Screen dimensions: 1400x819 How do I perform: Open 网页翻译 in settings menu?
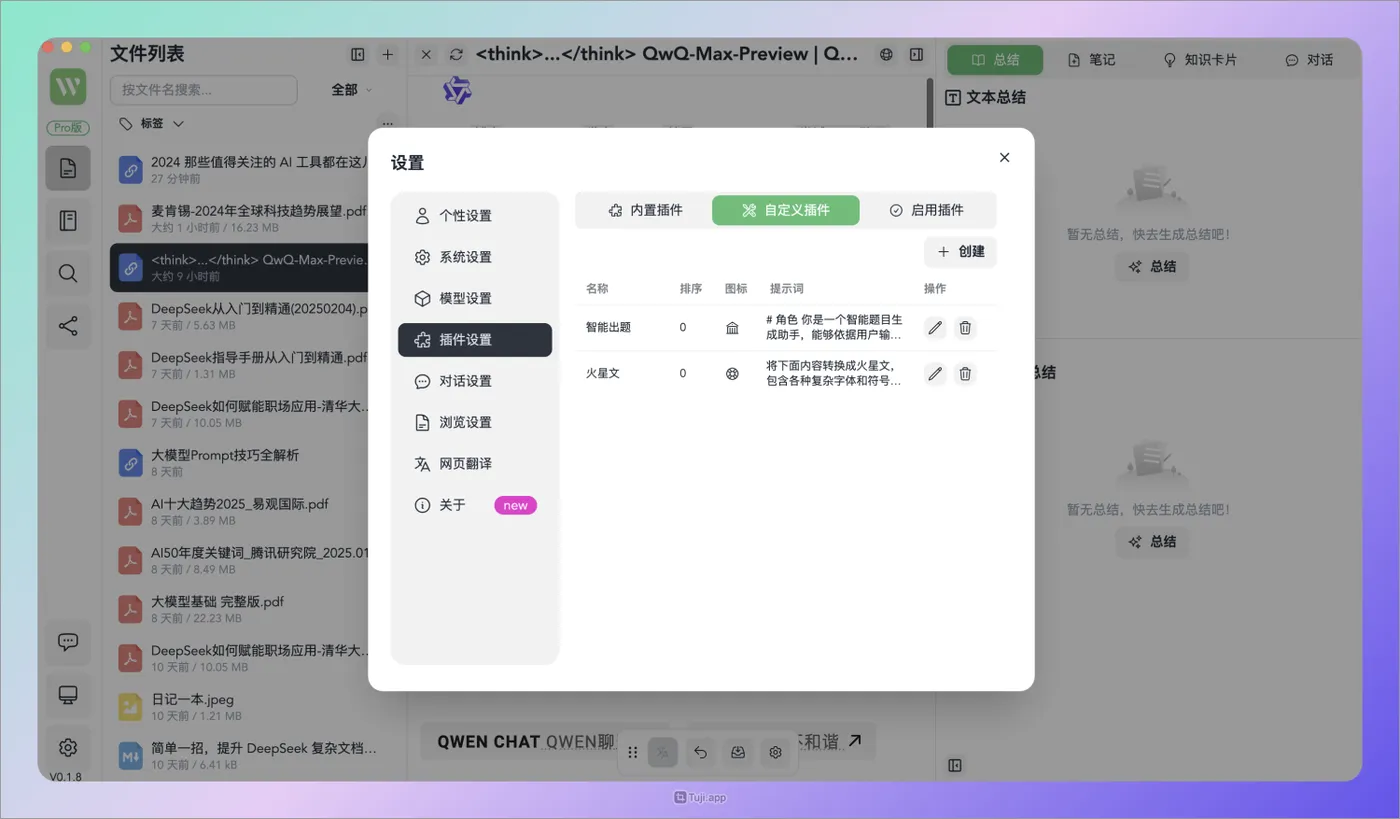(x=475, y=464)
